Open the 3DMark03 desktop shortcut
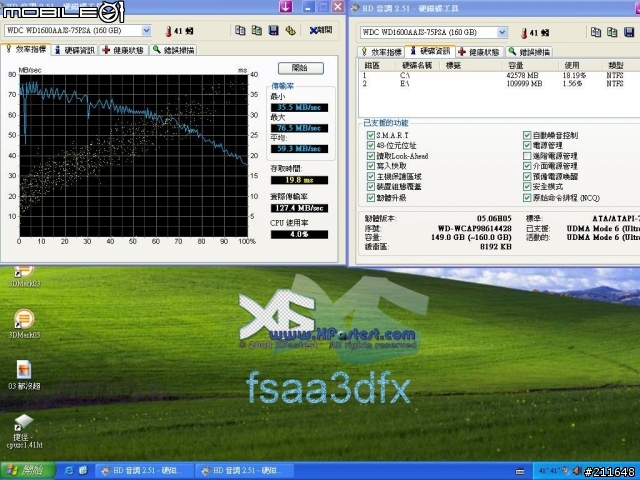Image resolution: width=640 pixels, height=480 pixels. point(24,276)
